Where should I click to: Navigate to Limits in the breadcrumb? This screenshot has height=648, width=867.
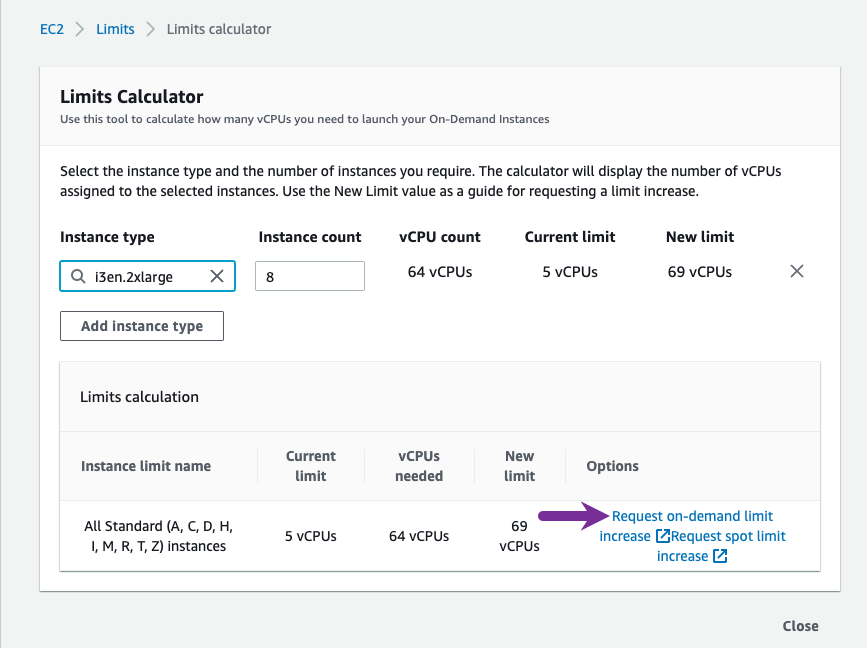click(115, 29)
